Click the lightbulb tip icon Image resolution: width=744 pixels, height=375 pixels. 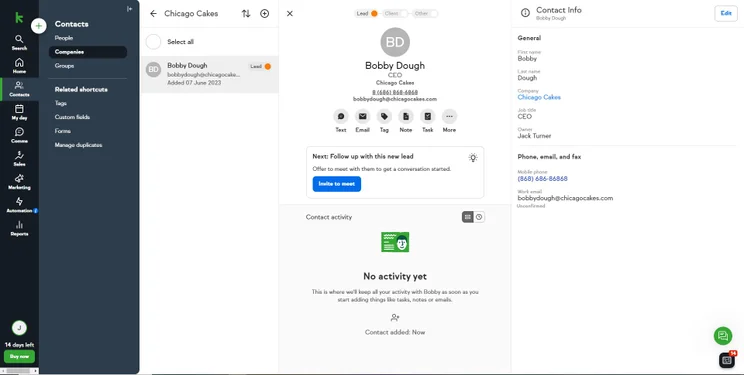click(473, 158)
